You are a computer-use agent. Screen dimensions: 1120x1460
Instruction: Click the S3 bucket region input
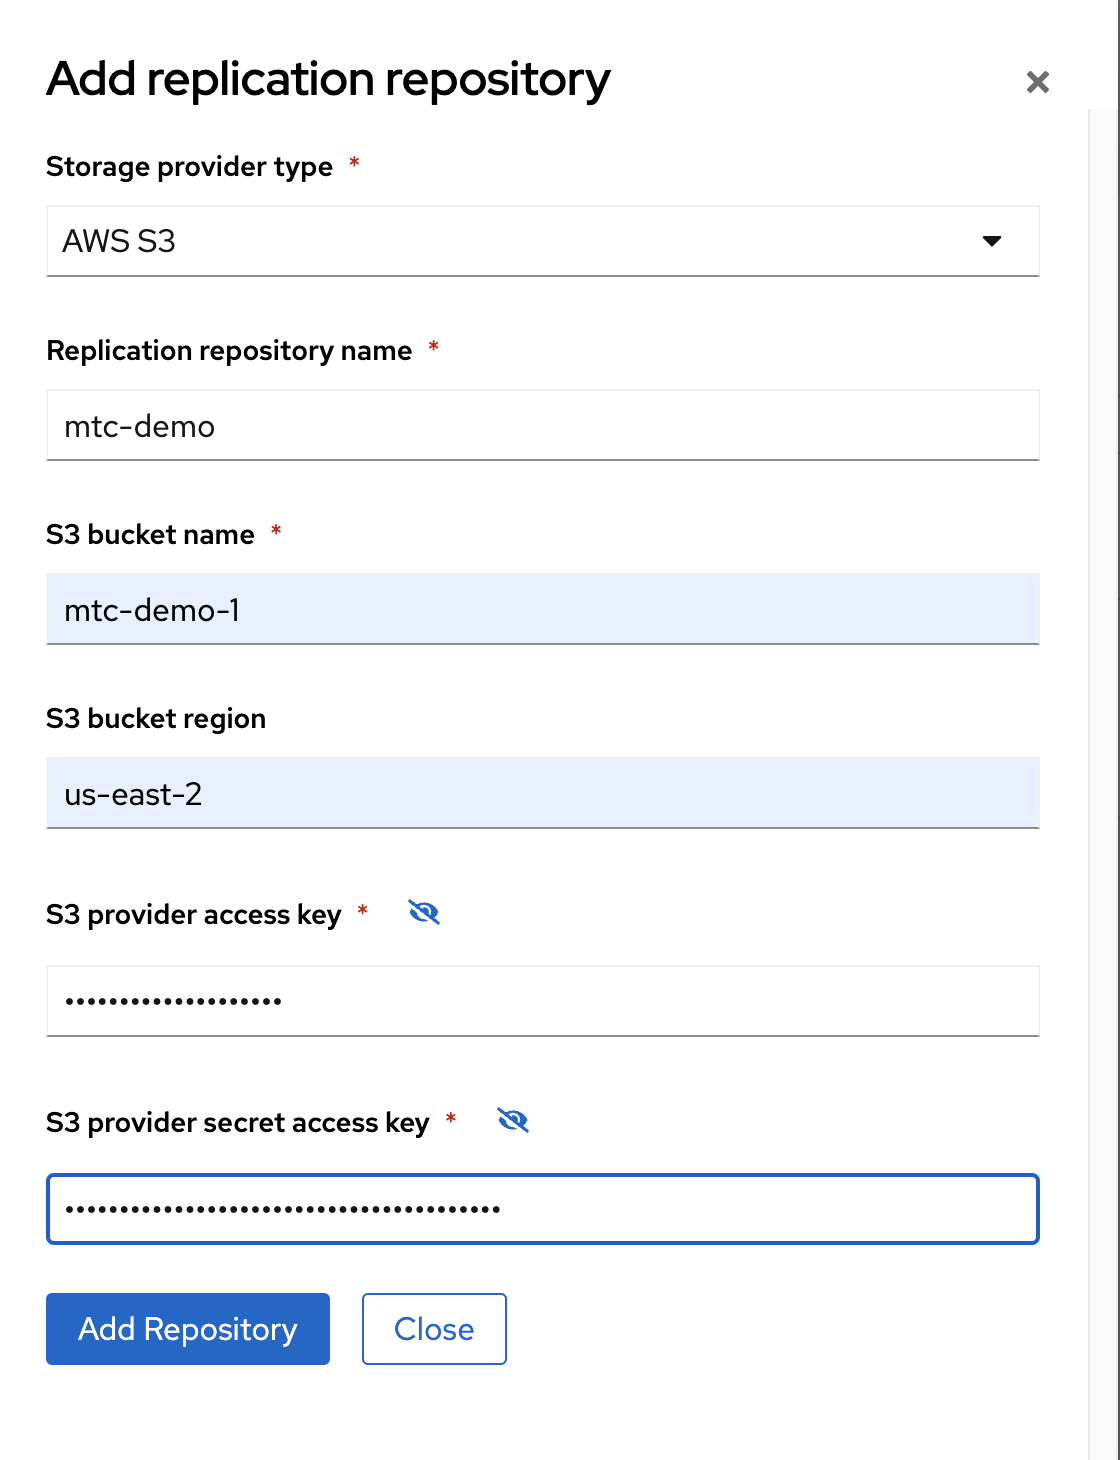pos(542,794)
